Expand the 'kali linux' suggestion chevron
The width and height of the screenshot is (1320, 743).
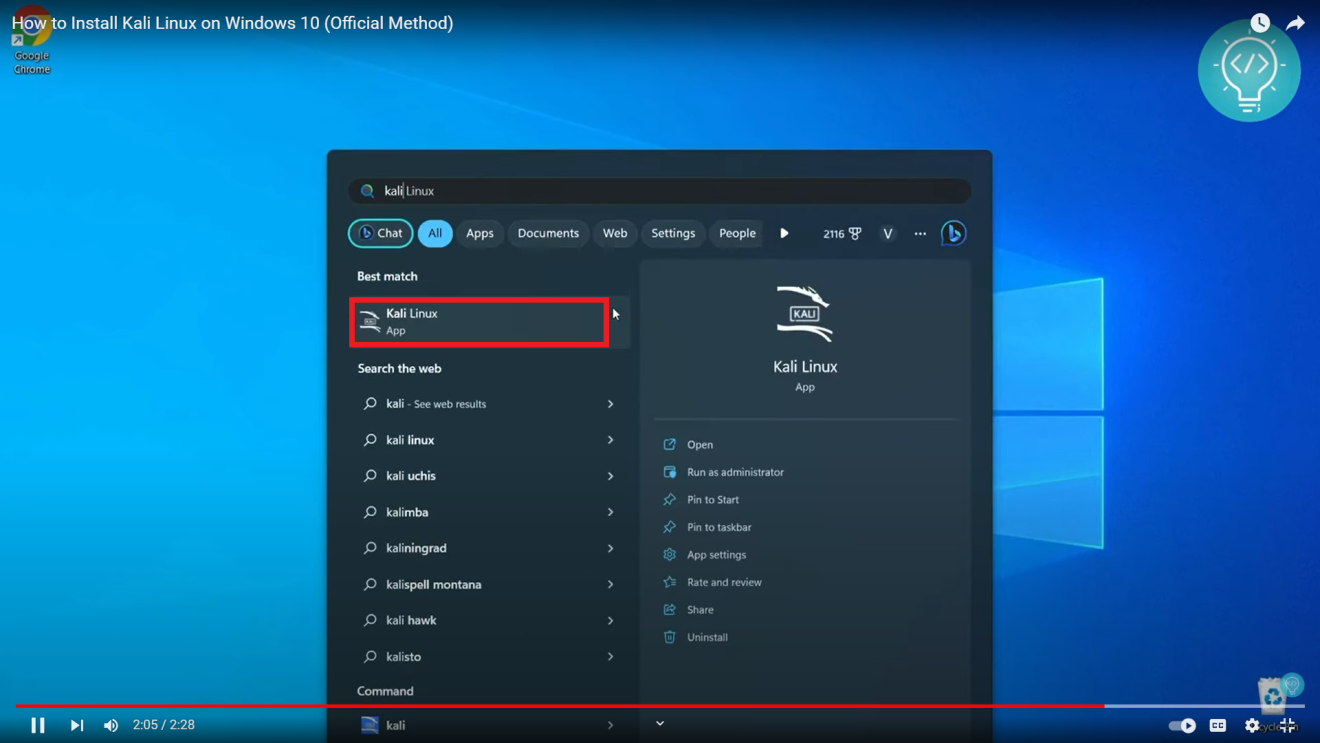(x=610, y=440)
